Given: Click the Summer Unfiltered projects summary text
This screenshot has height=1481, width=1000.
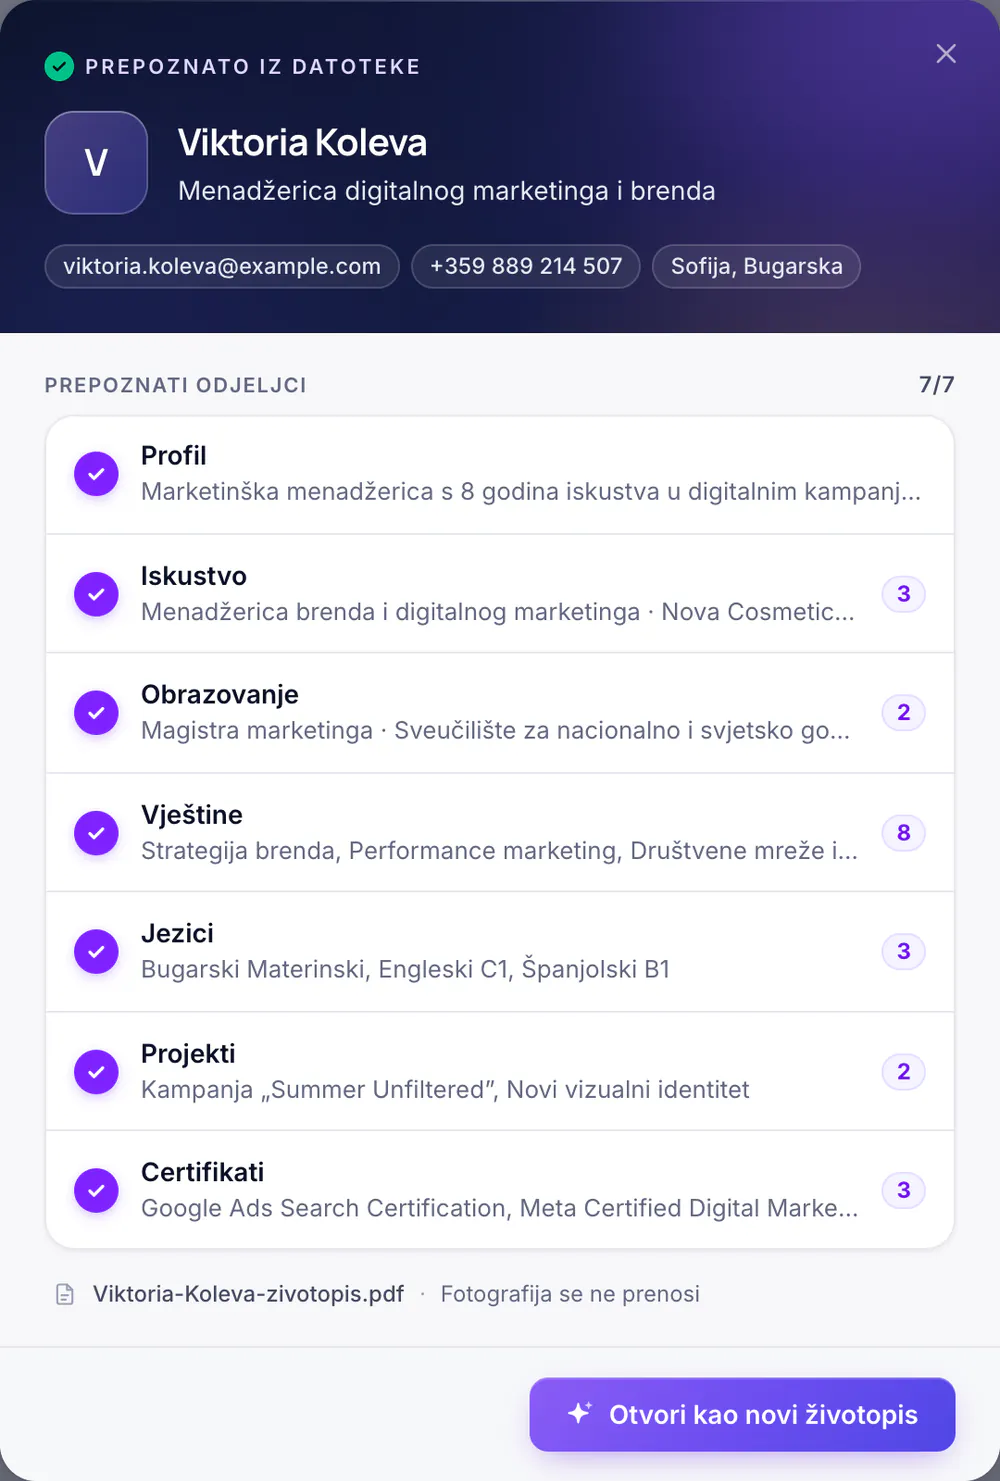Looking at the screenshot, I should (445, 1090).
